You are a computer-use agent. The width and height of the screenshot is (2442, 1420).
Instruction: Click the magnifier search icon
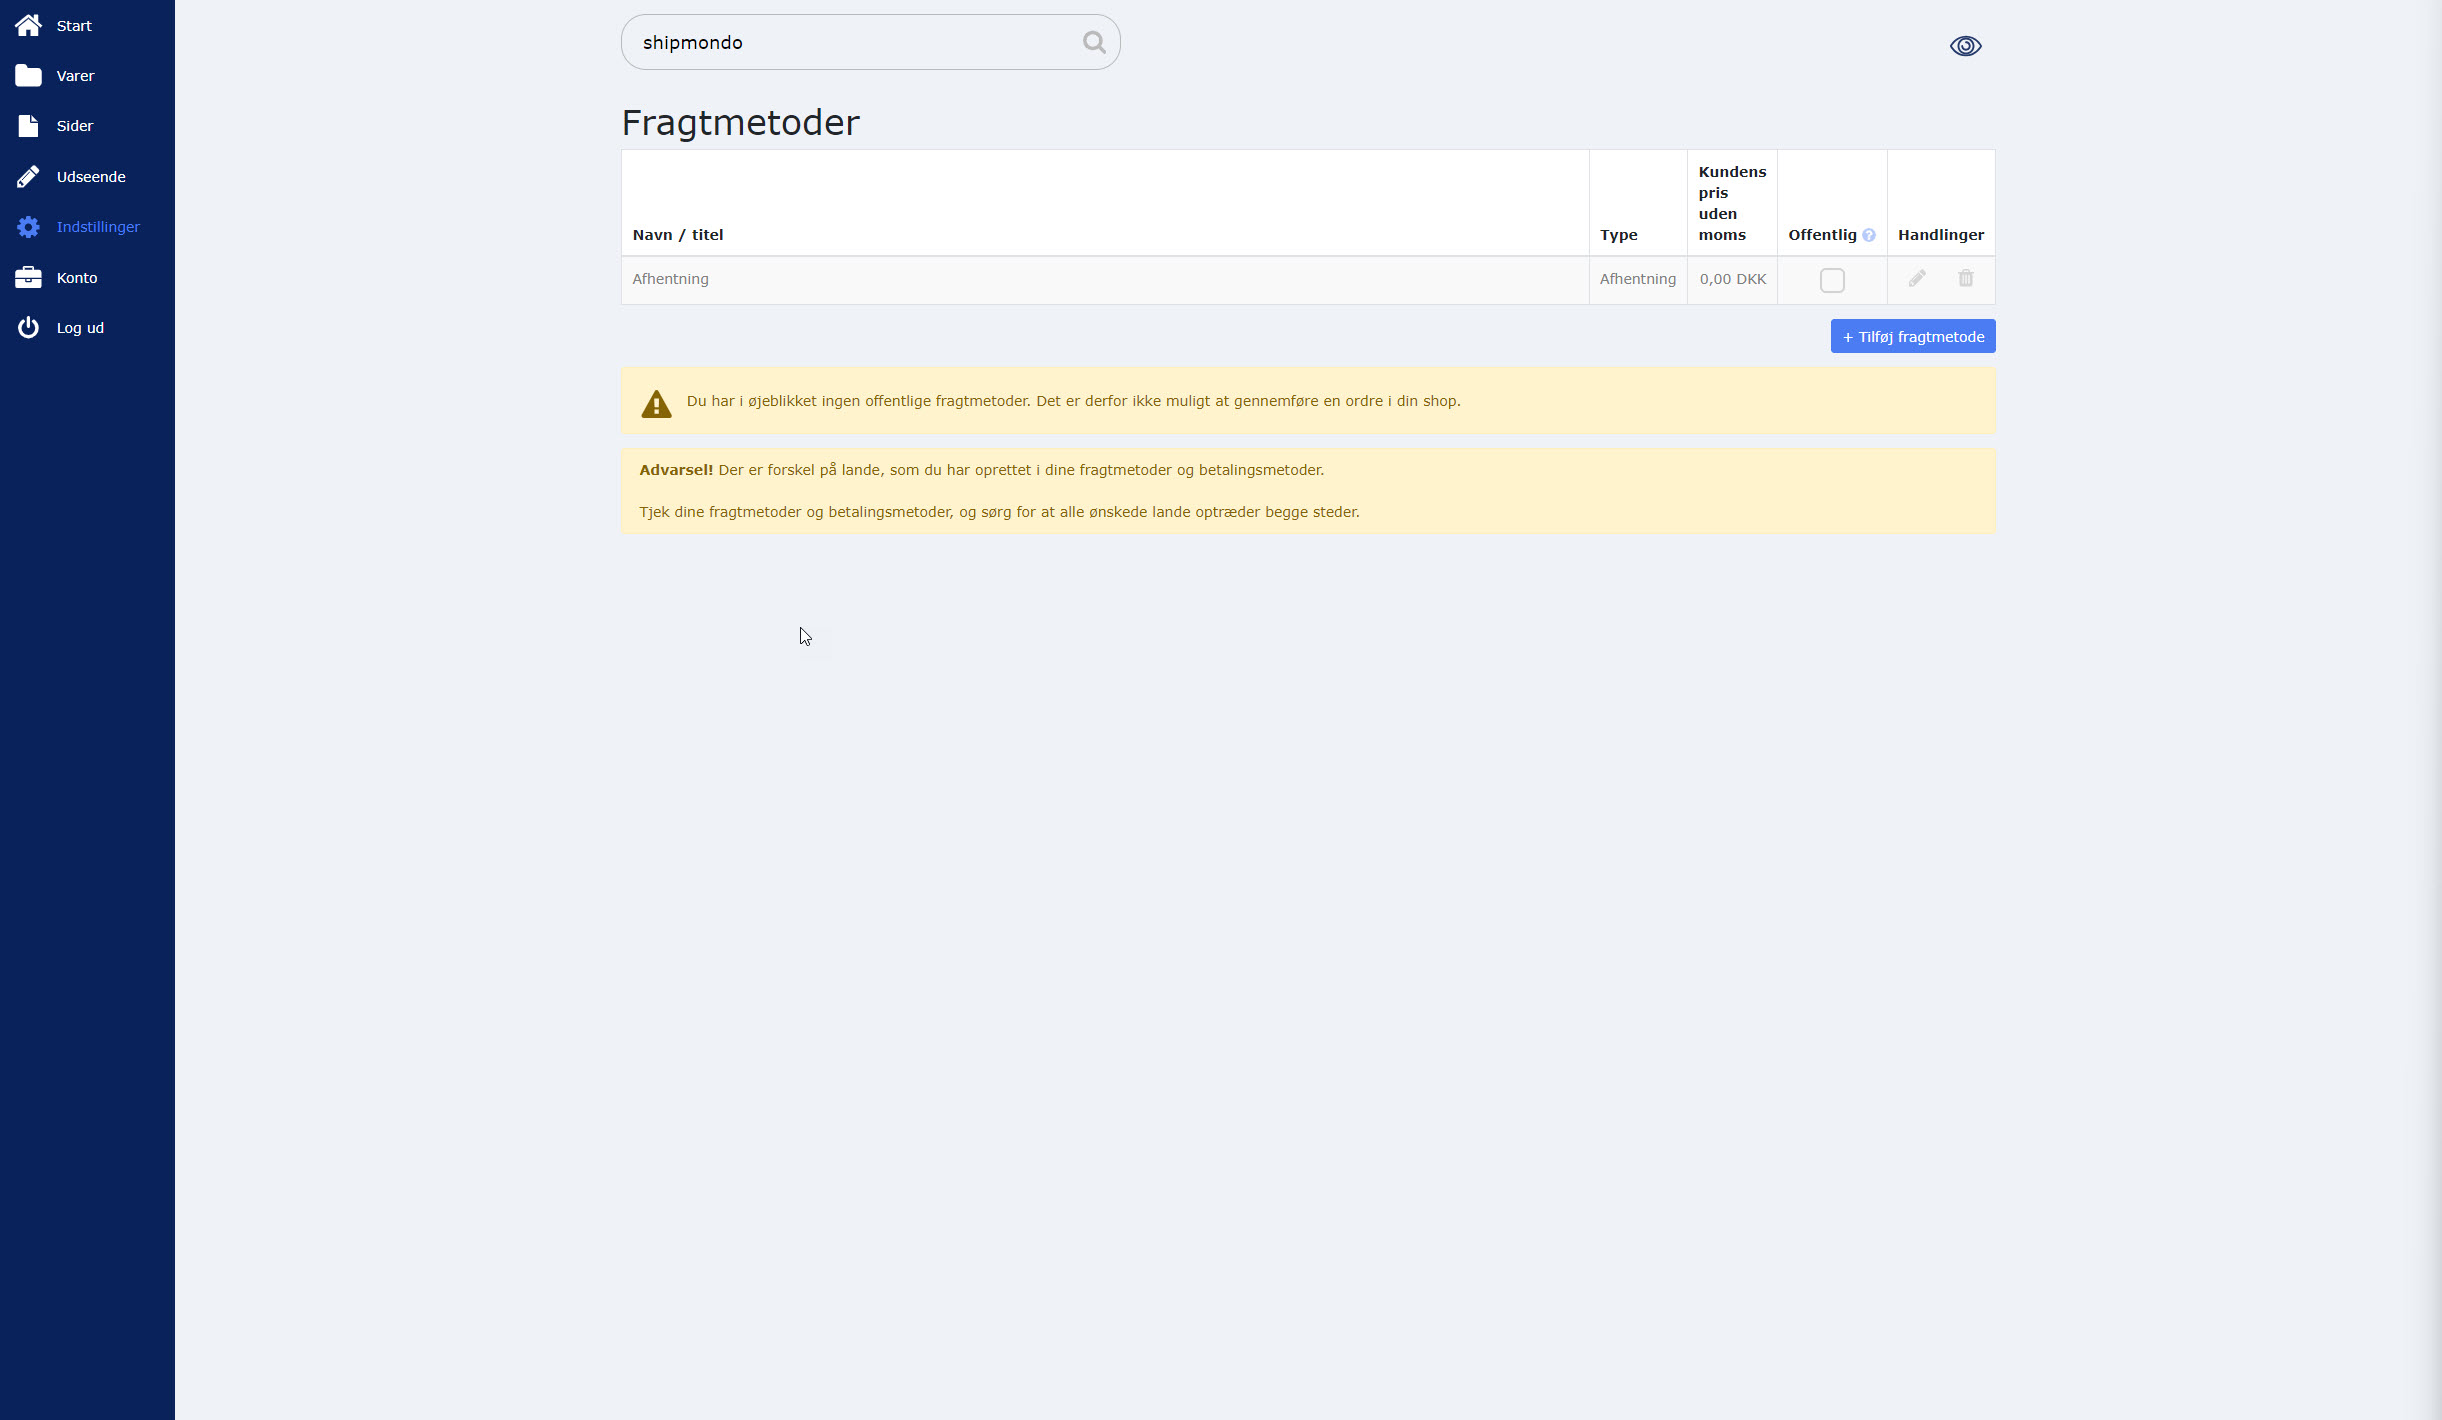(1093, 42)
